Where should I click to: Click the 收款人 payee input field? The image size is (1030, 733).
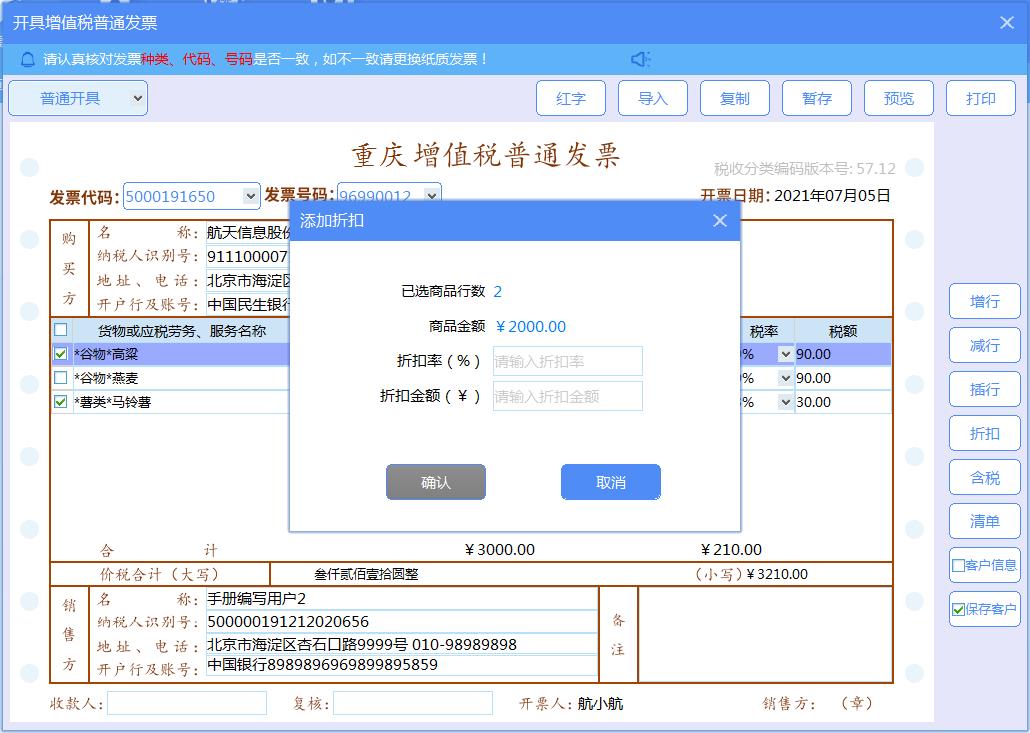185,703
